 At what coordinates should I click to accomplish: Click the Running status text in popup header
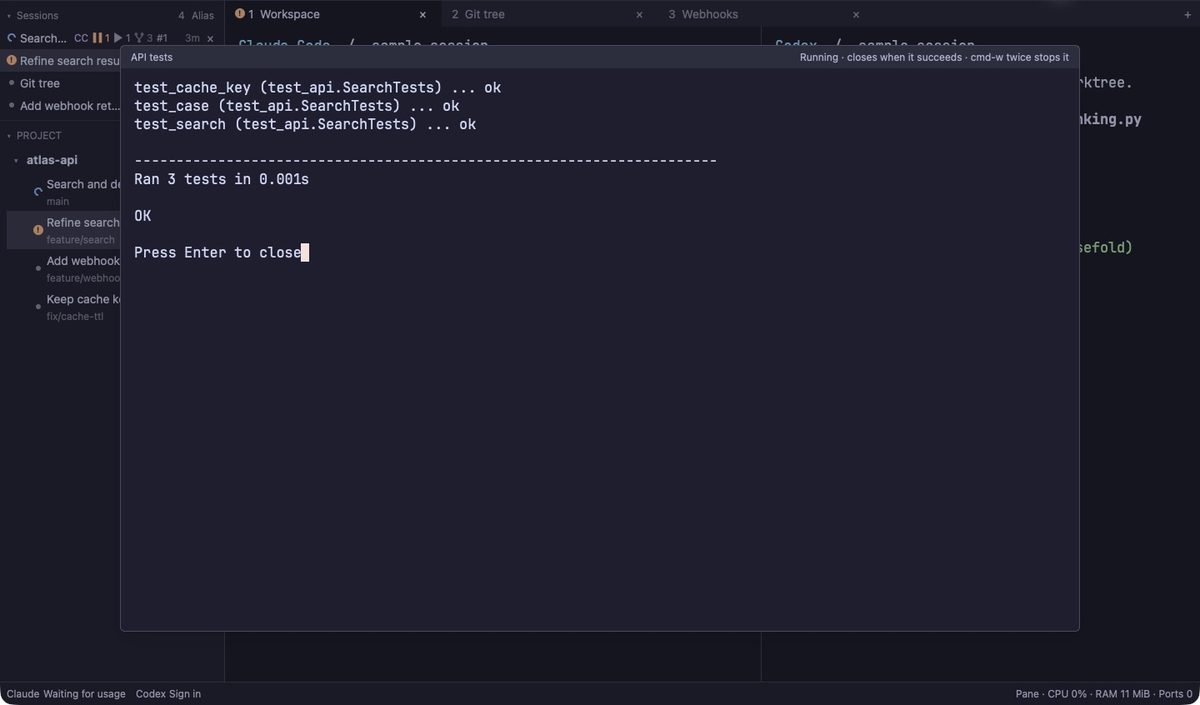coord(934,58)
